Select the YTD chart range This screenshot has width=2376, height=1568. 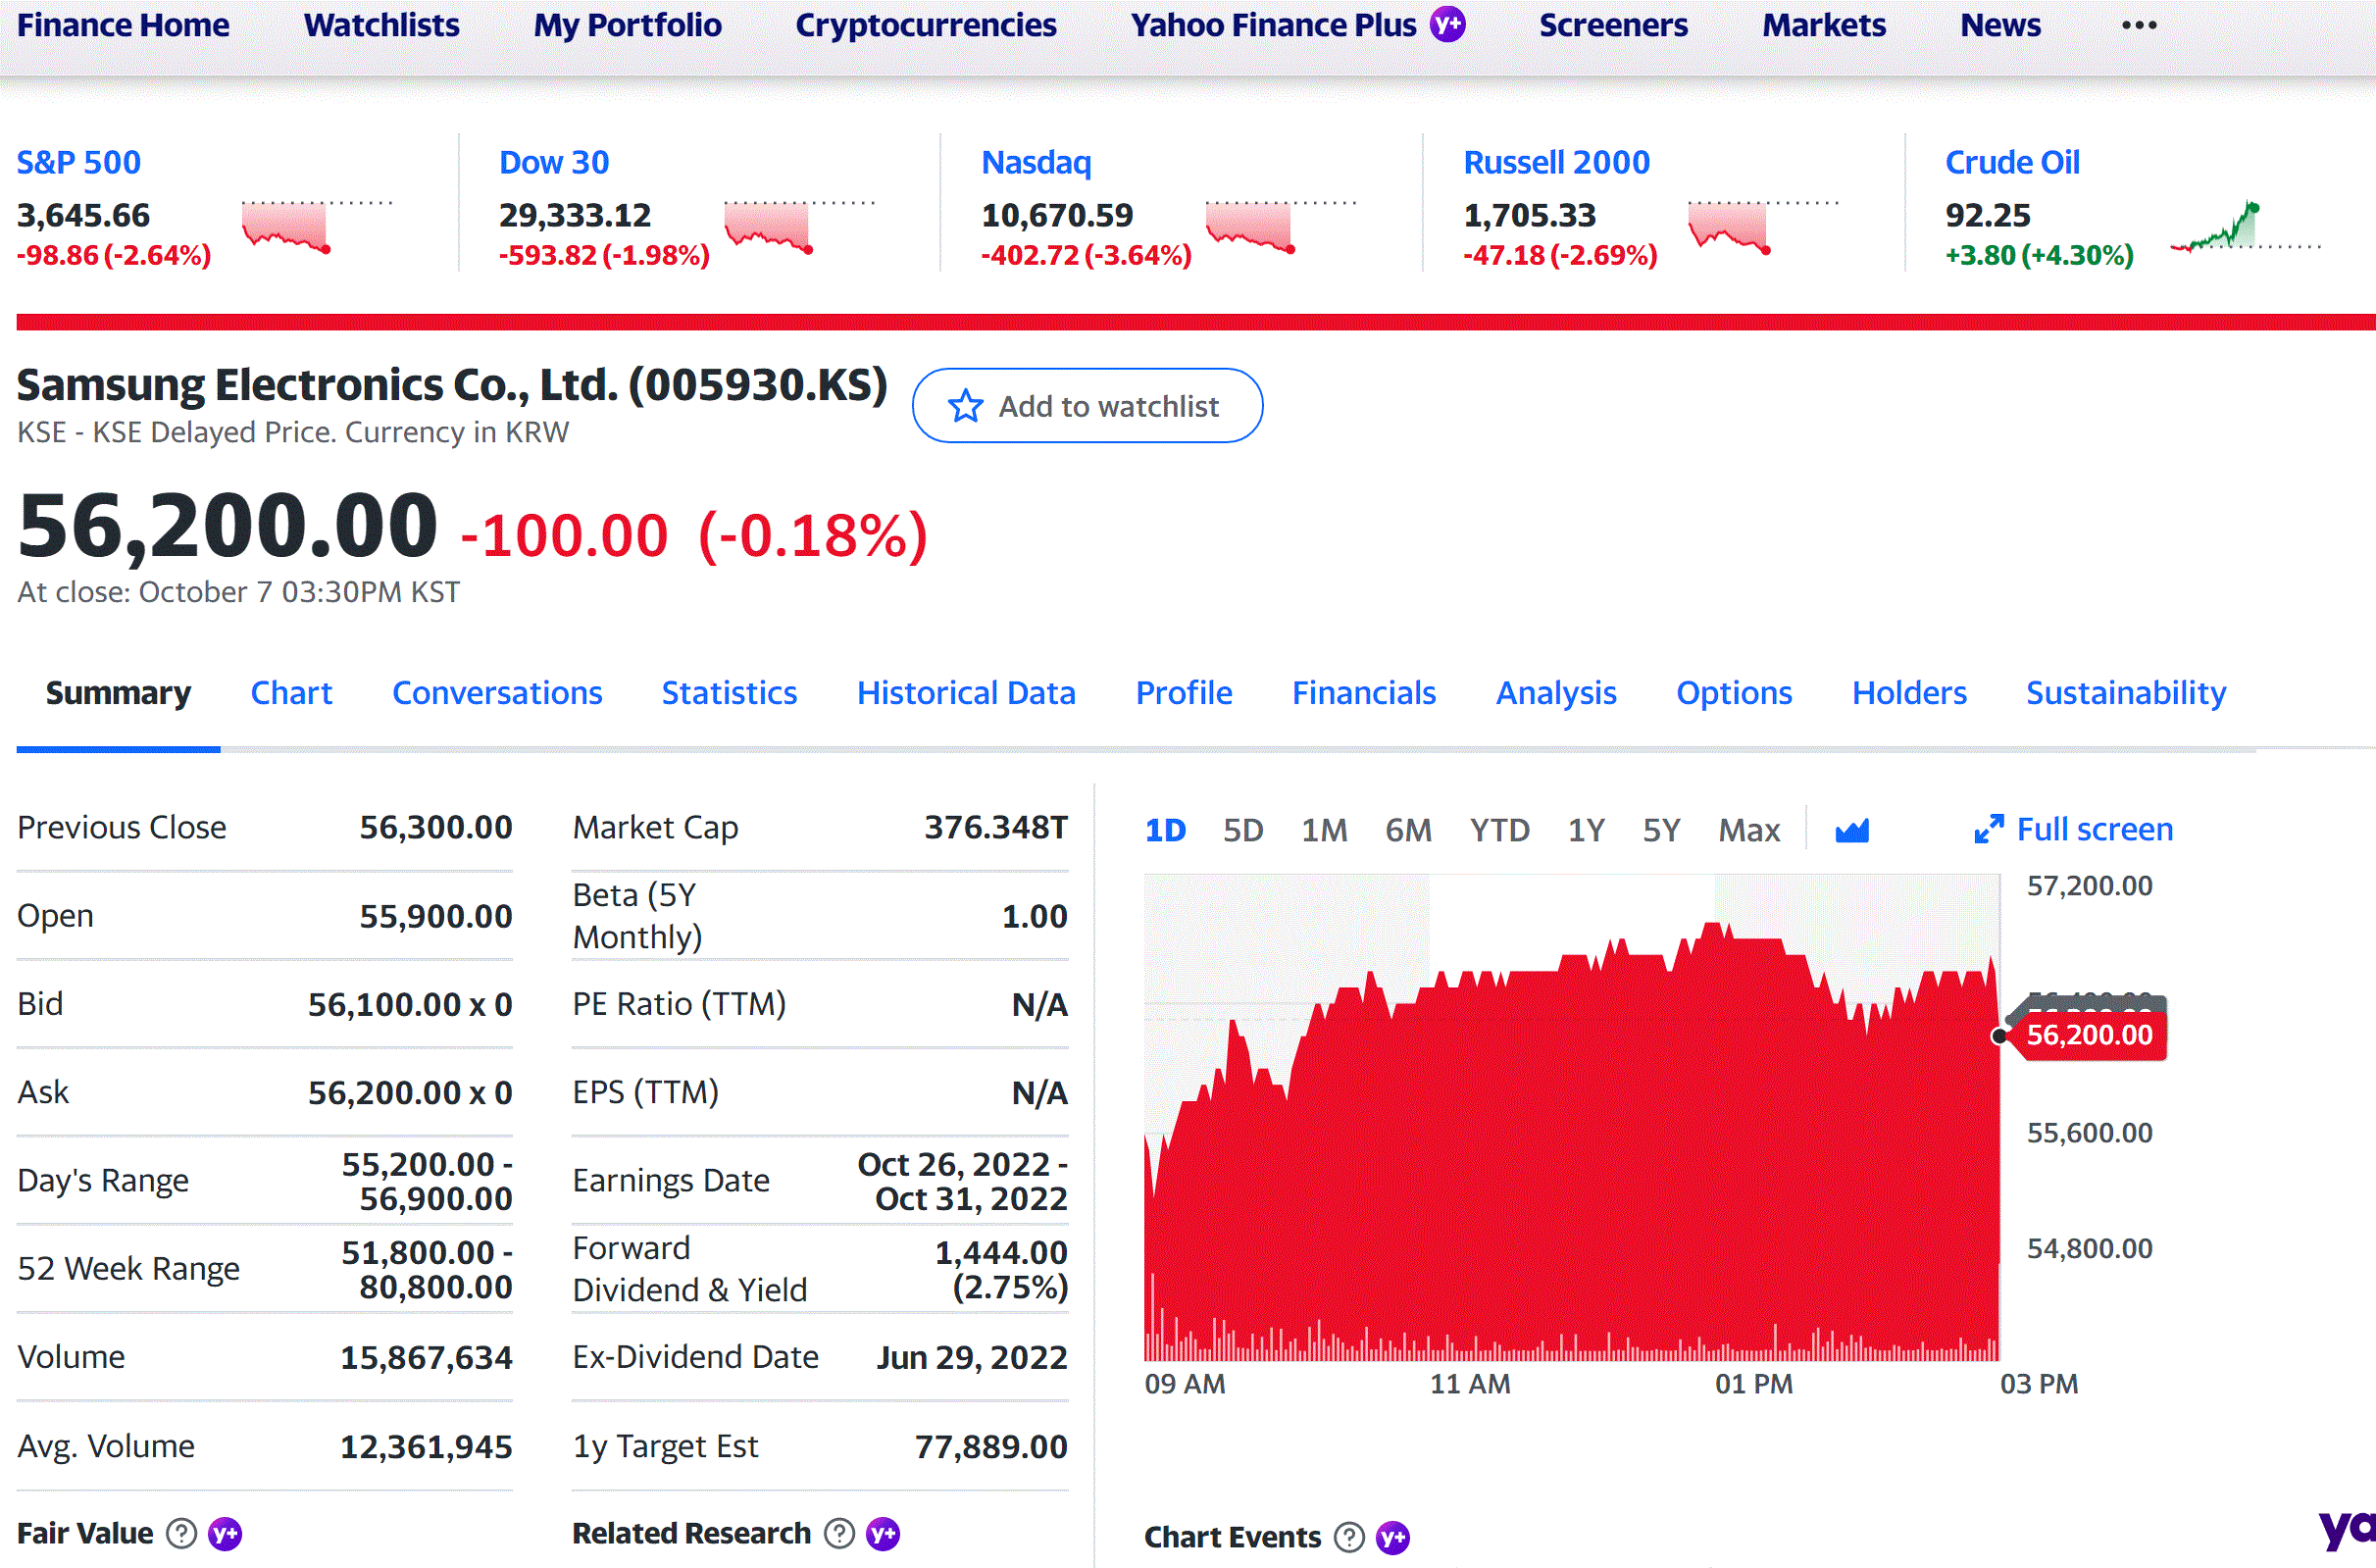(x=1499, y=830)
